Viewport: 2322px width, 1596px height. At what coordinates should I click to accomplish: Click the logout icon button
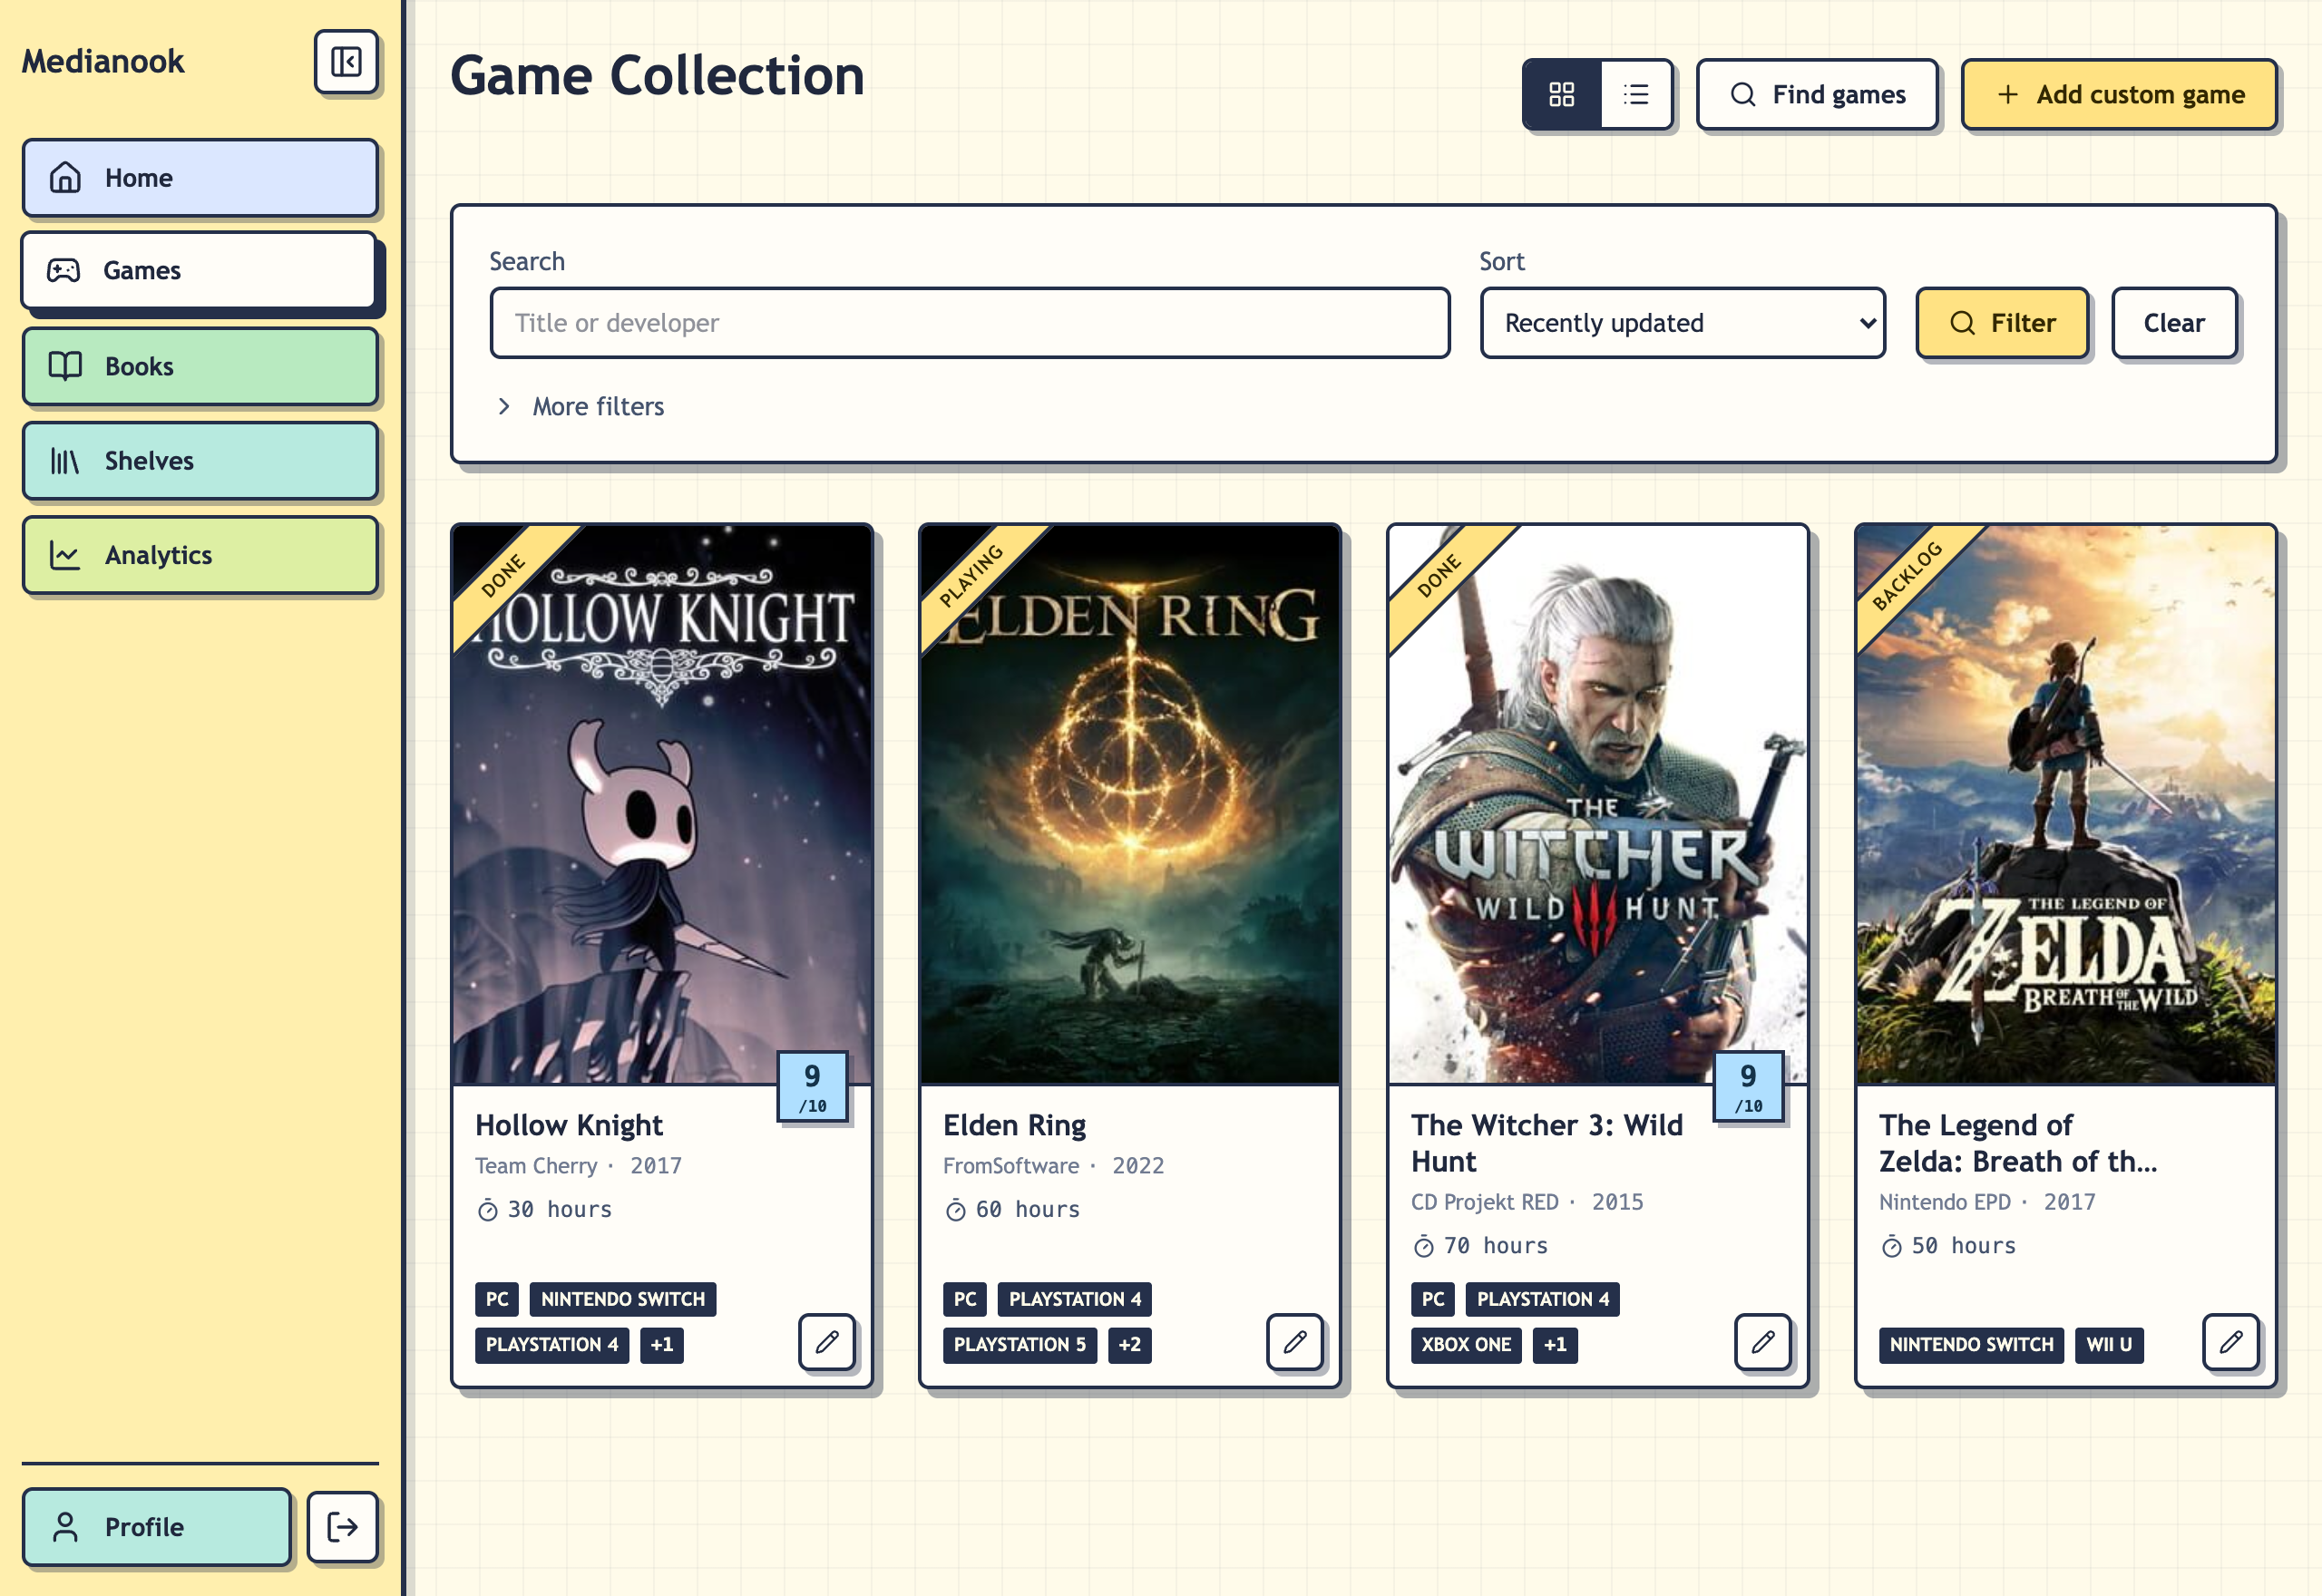tap(342, 1526)
